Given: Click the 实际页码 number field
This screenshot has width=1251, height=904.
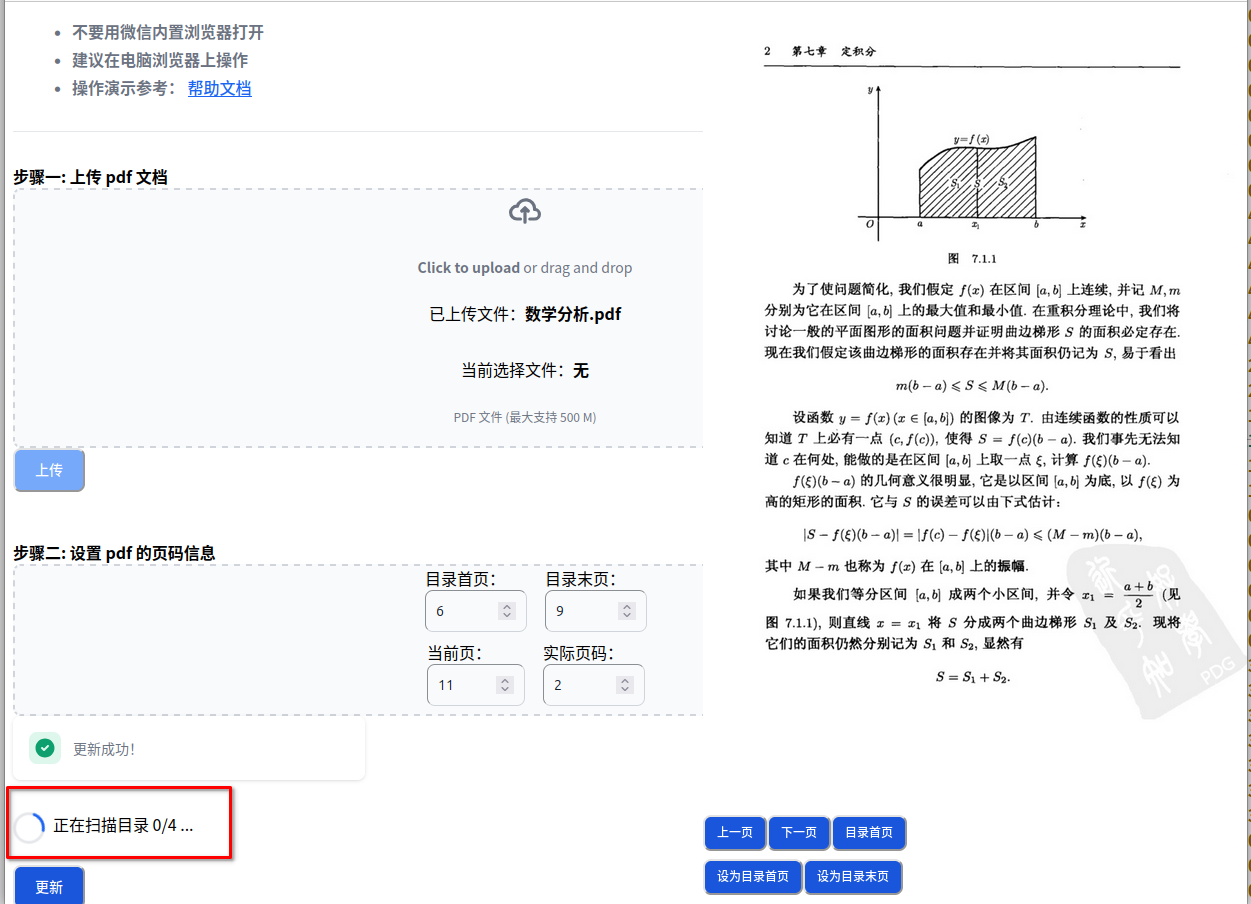Looking at the screenshot, I should click(x=578, y=685).
